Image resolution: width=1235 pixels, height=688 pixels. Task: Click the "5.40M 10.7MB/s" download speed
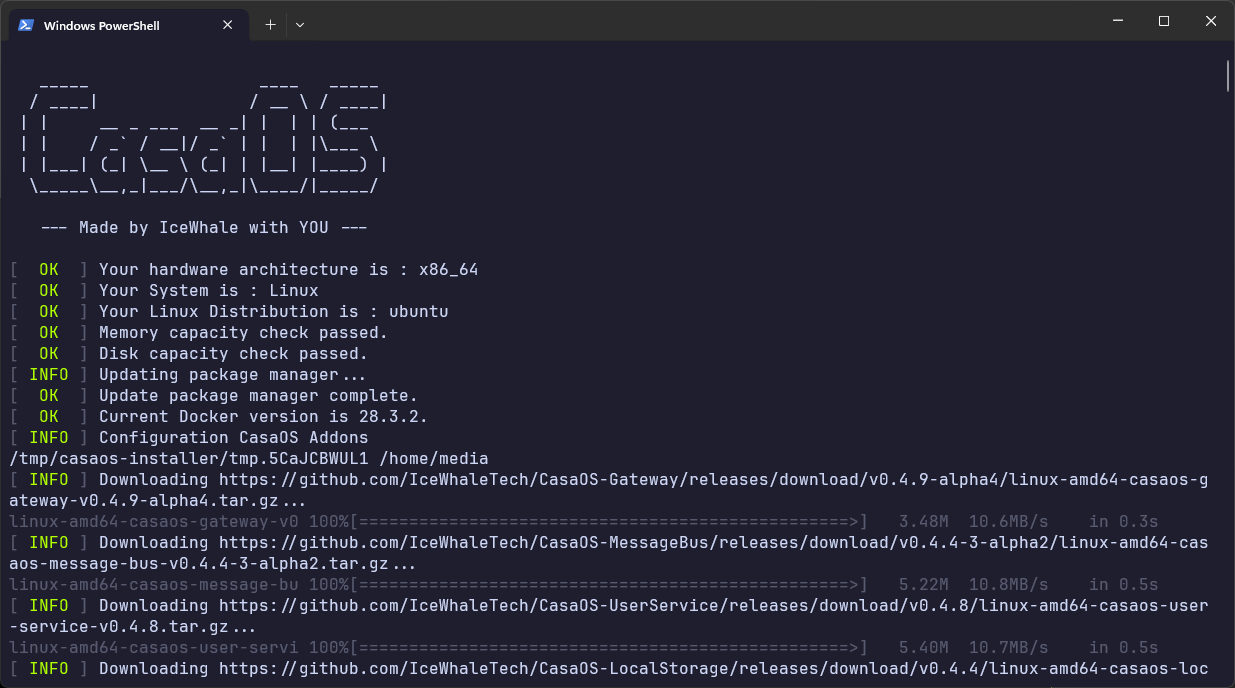coord(973,648)
